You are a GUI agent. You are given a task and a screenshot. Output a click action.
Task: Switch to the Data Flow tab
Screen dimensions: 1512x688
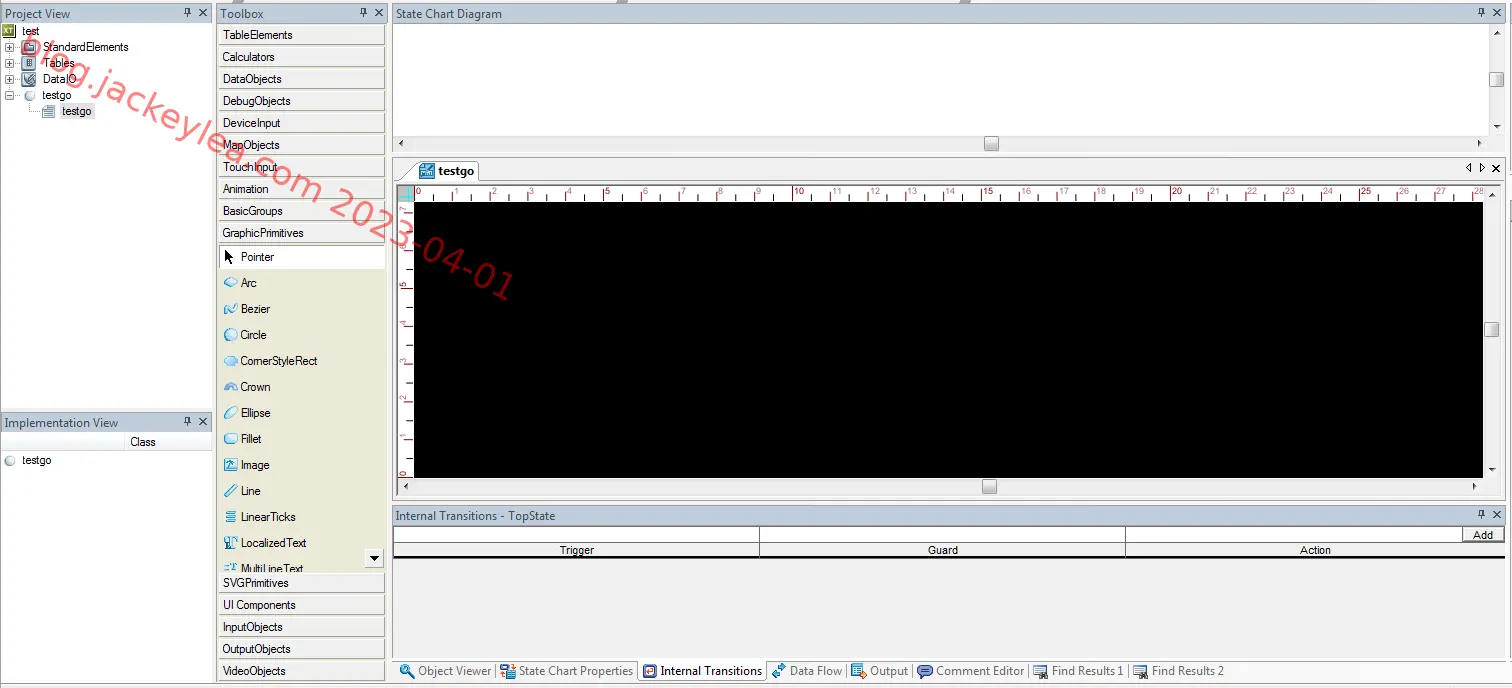pos(806,671)
